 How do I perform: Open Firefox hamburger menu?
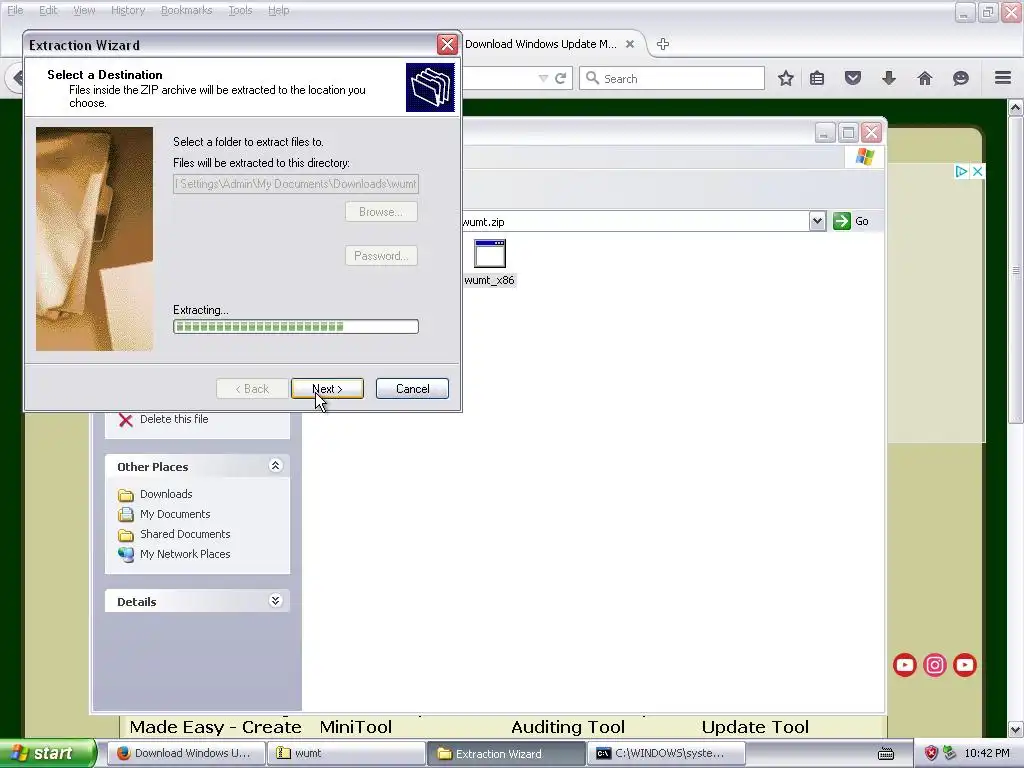pos(1003,78)
